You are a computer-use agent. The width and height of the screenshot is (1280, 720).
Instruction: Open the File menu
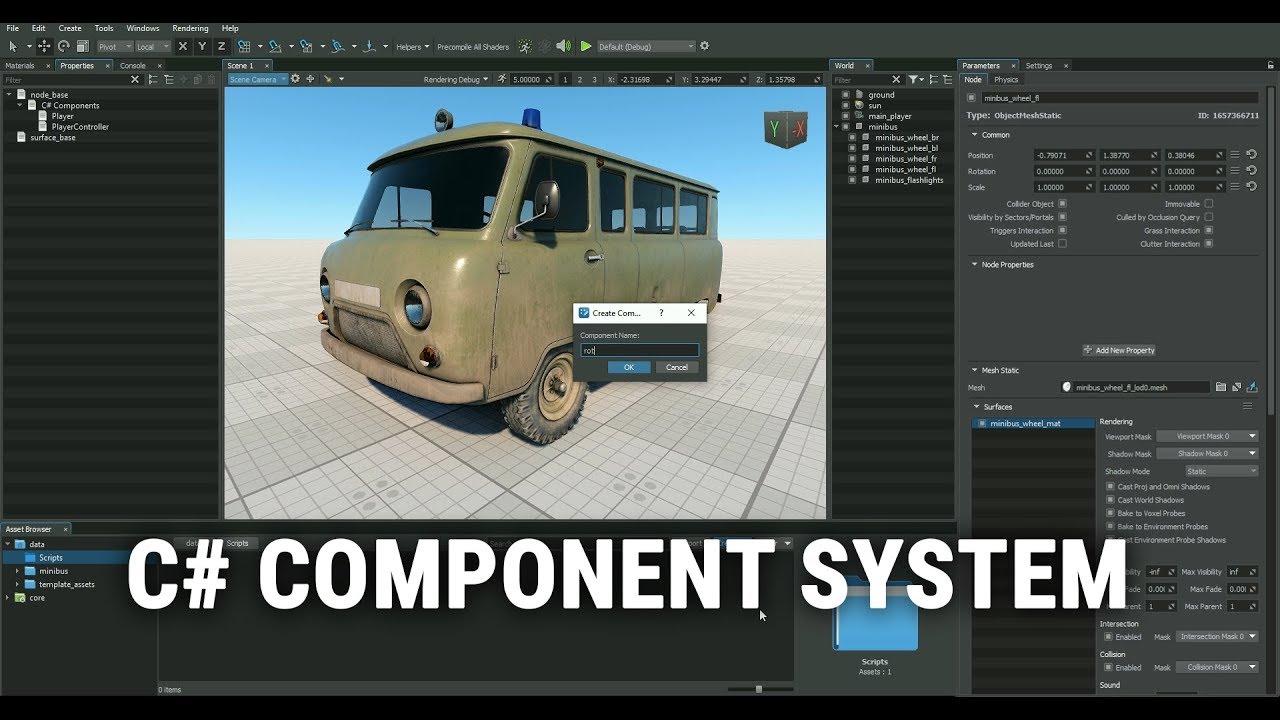[12, 28]
